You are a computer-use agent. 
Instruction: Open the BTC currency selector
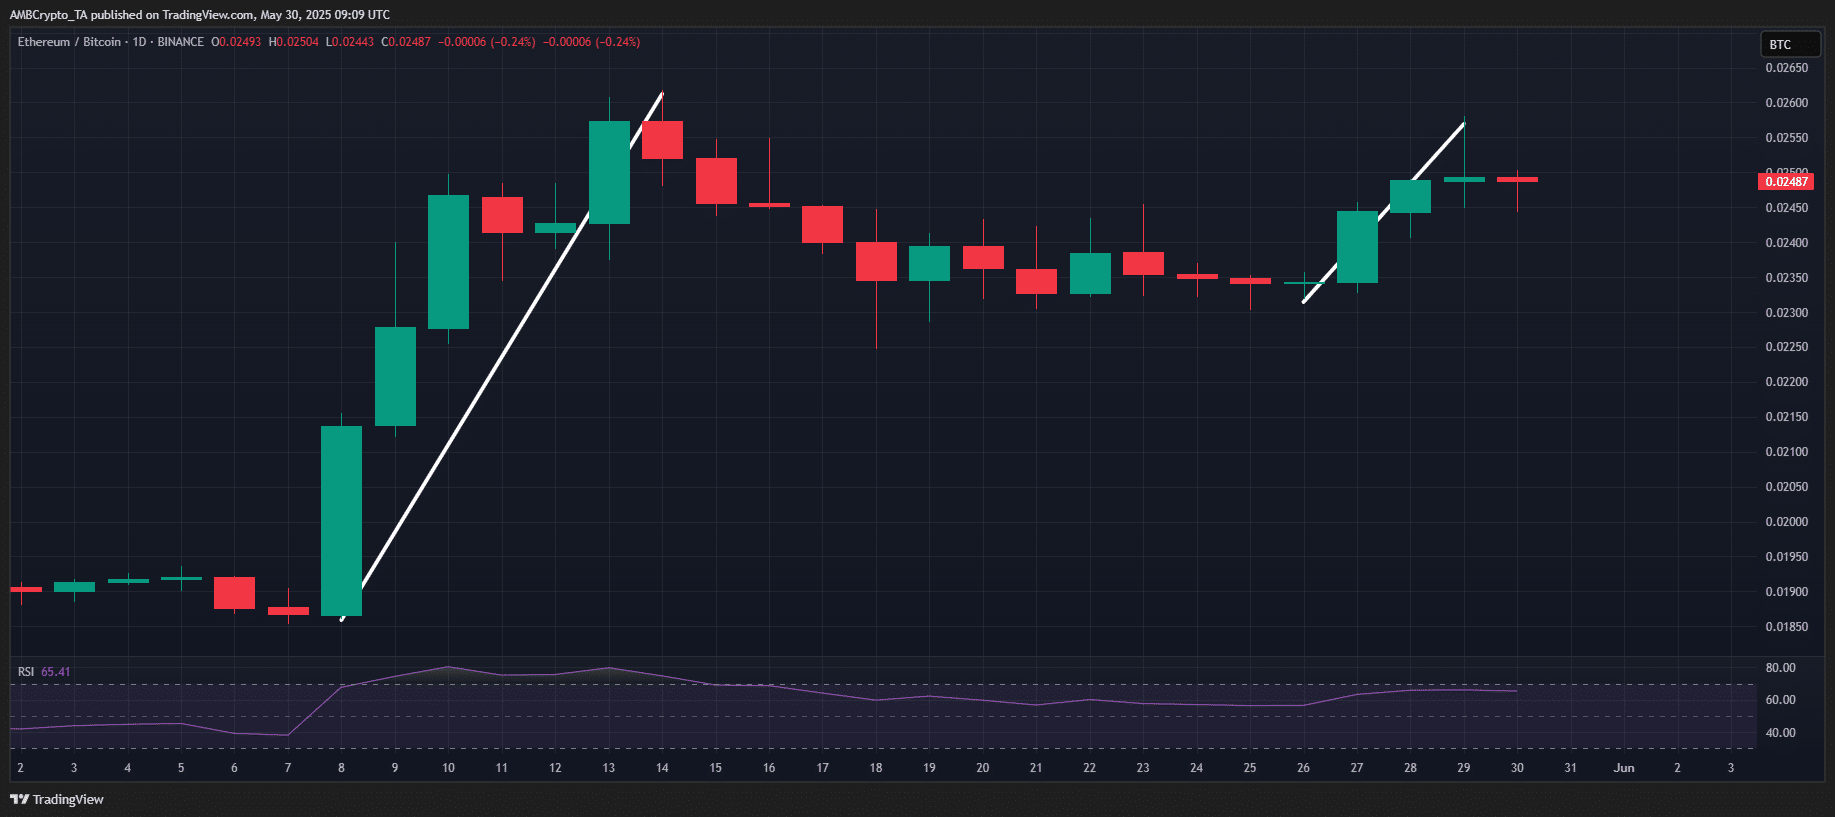tap(1790, 44)
